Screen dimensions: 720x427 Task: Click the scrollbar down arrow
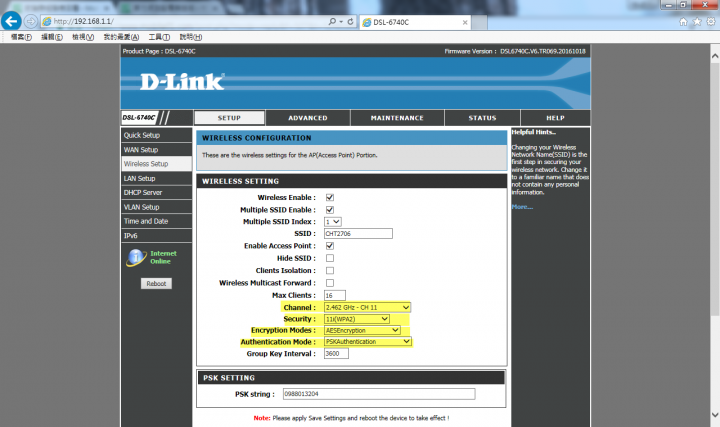pos(715,415)
